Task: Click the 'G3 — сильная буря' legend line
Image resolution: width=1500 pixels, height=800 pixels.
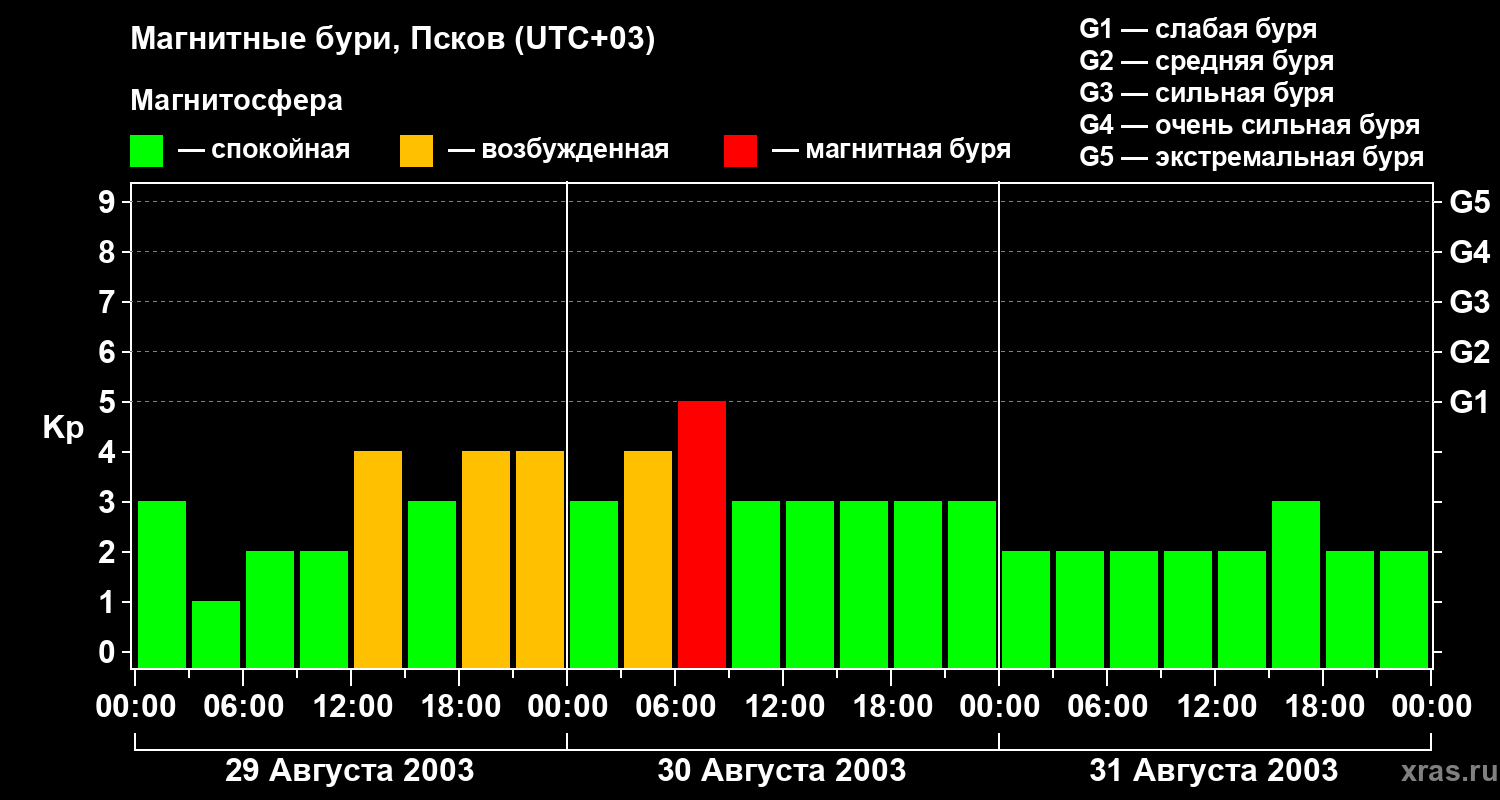Action: [x=1207, y=93]
